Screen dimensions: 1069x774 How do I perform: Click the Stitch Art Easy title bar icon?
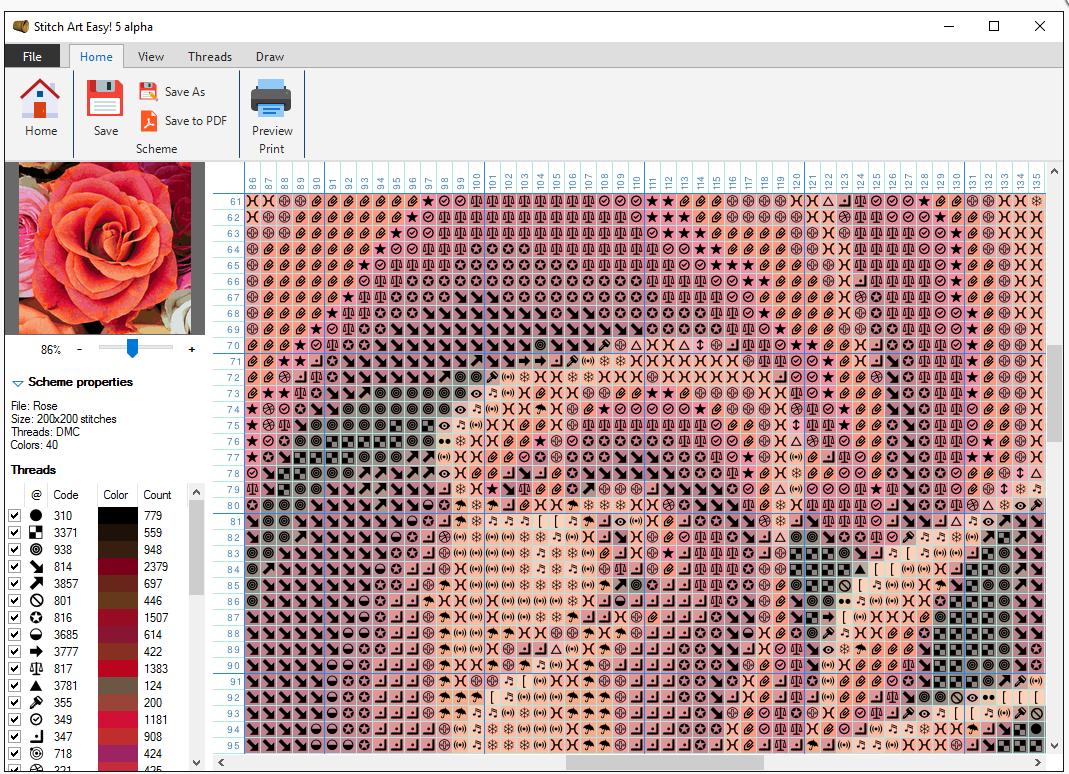coord(20,27)
